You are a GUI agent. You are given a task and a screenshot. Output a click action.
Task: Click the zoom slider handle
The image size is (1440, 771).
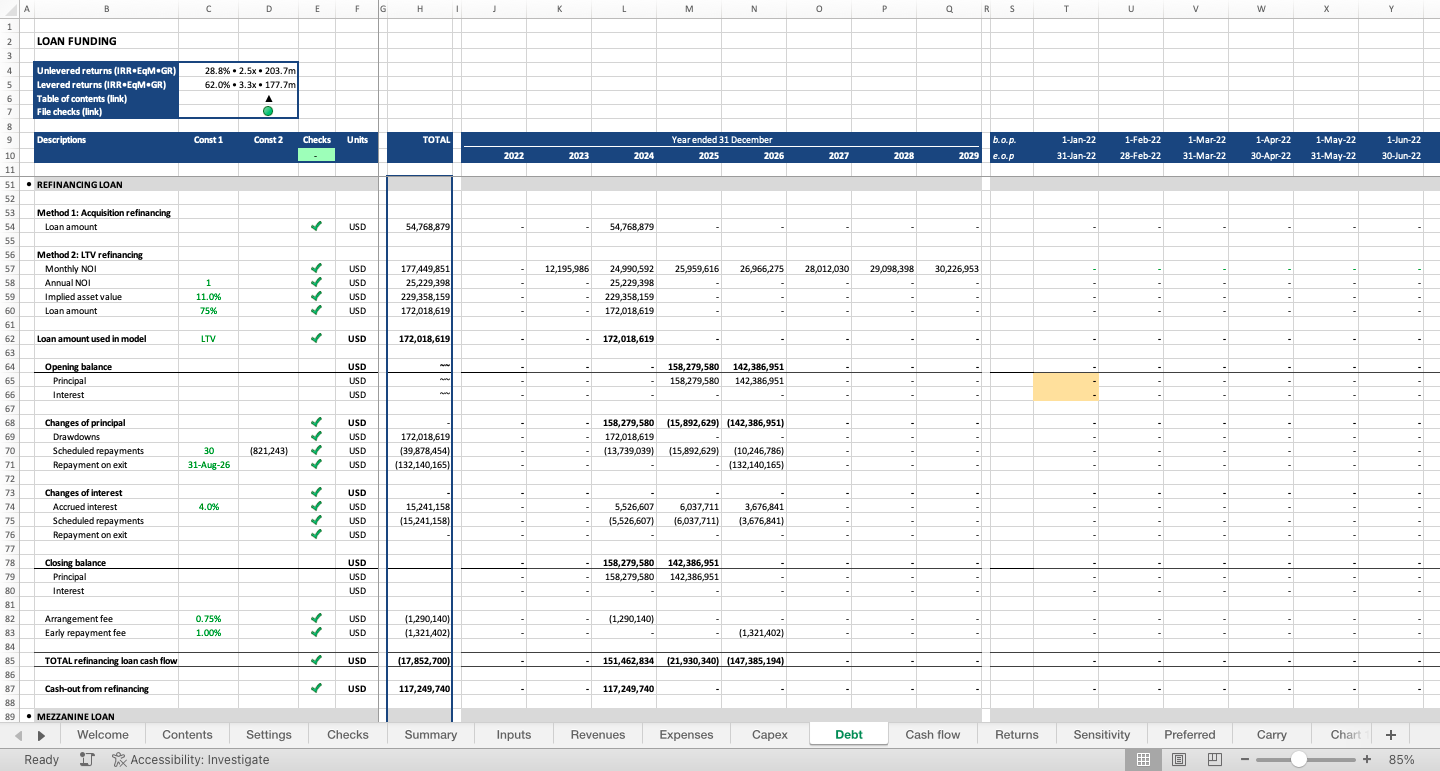pos(1298,760)
